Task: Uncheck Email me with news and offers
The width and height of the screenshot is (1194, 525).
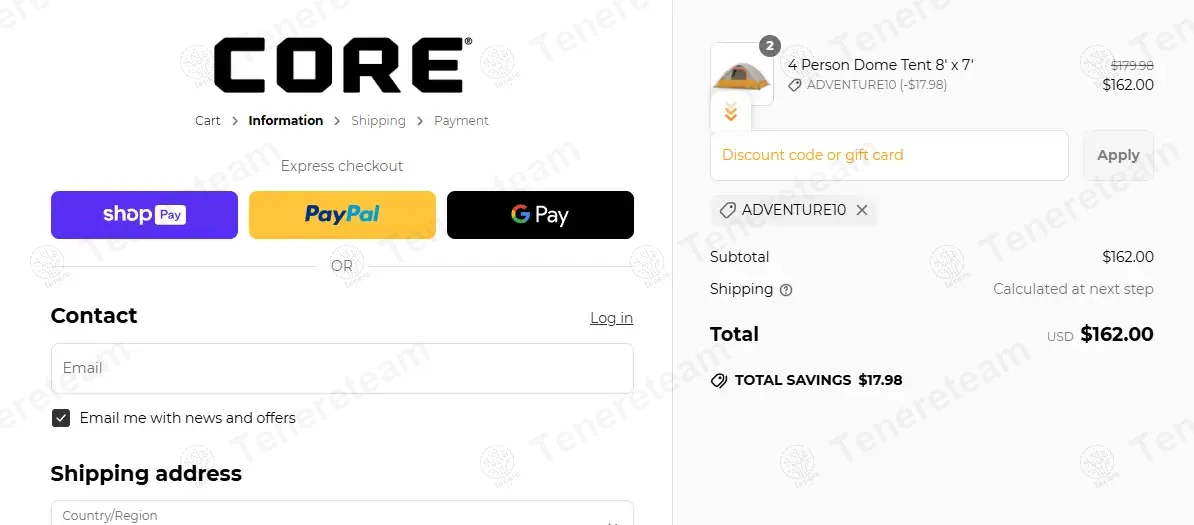Action: (61, 418)
